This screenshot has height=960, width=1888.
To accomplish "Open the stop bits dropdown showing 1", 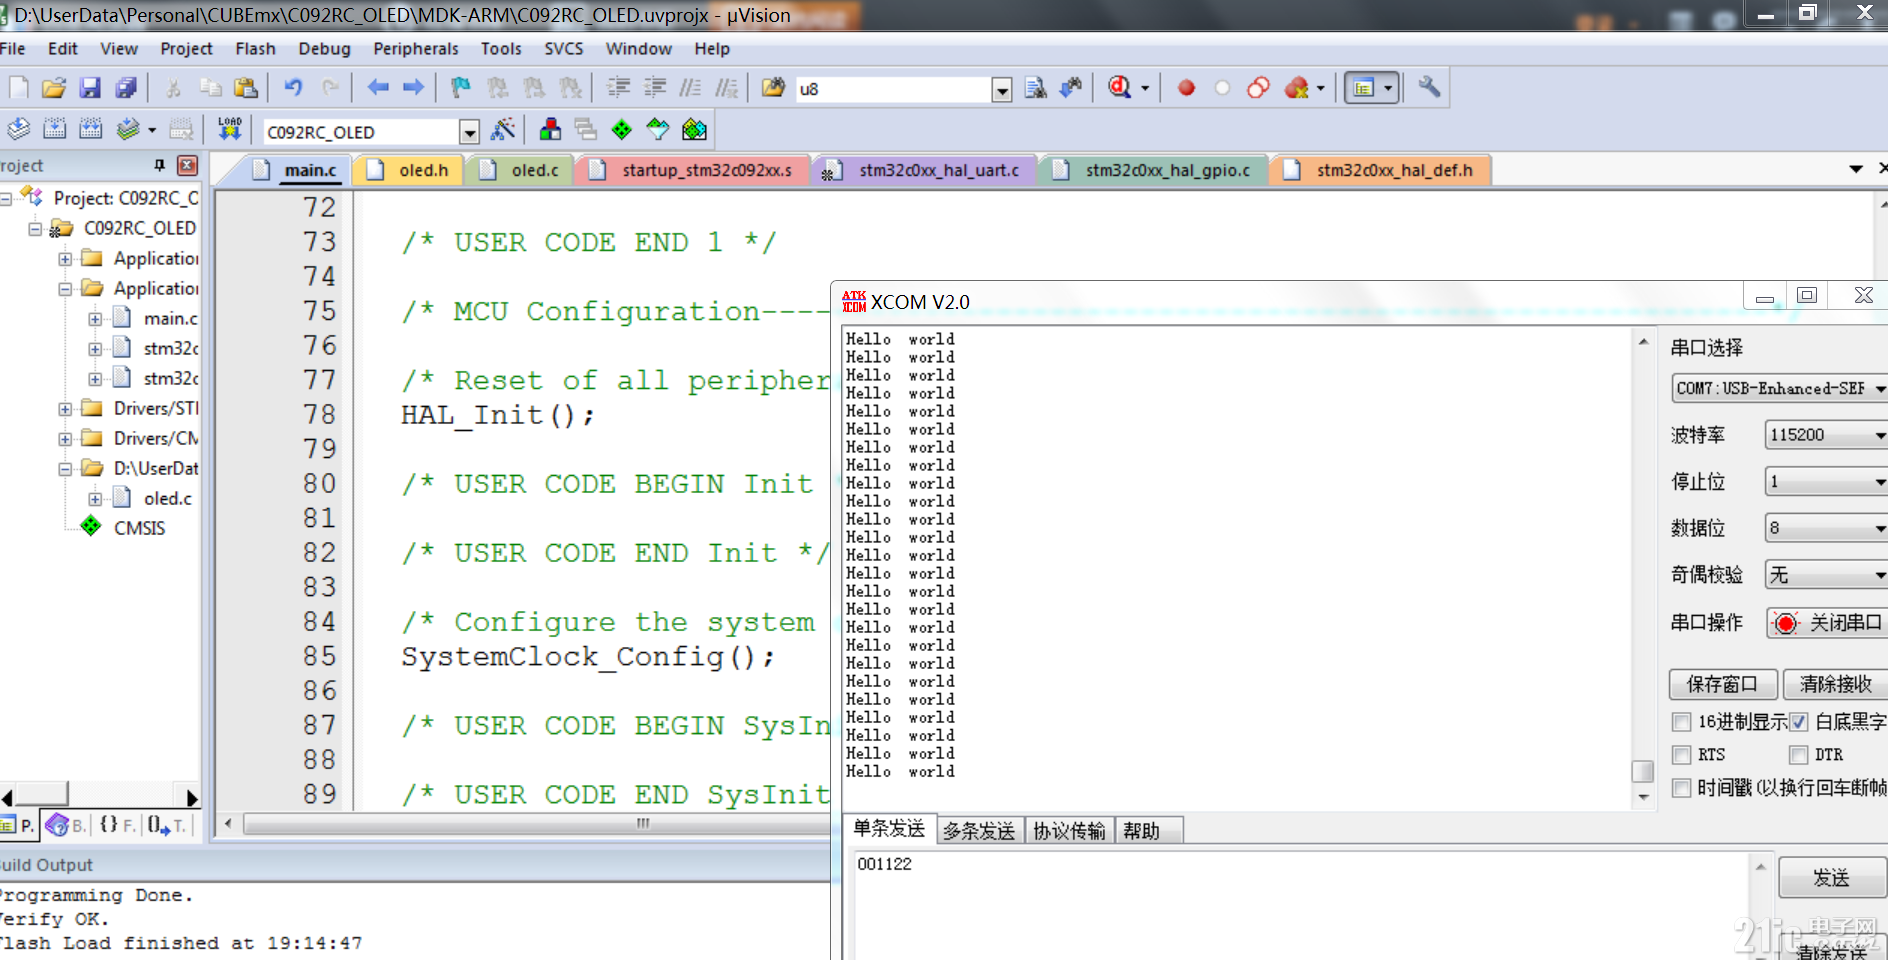I will pos(1826,482).
